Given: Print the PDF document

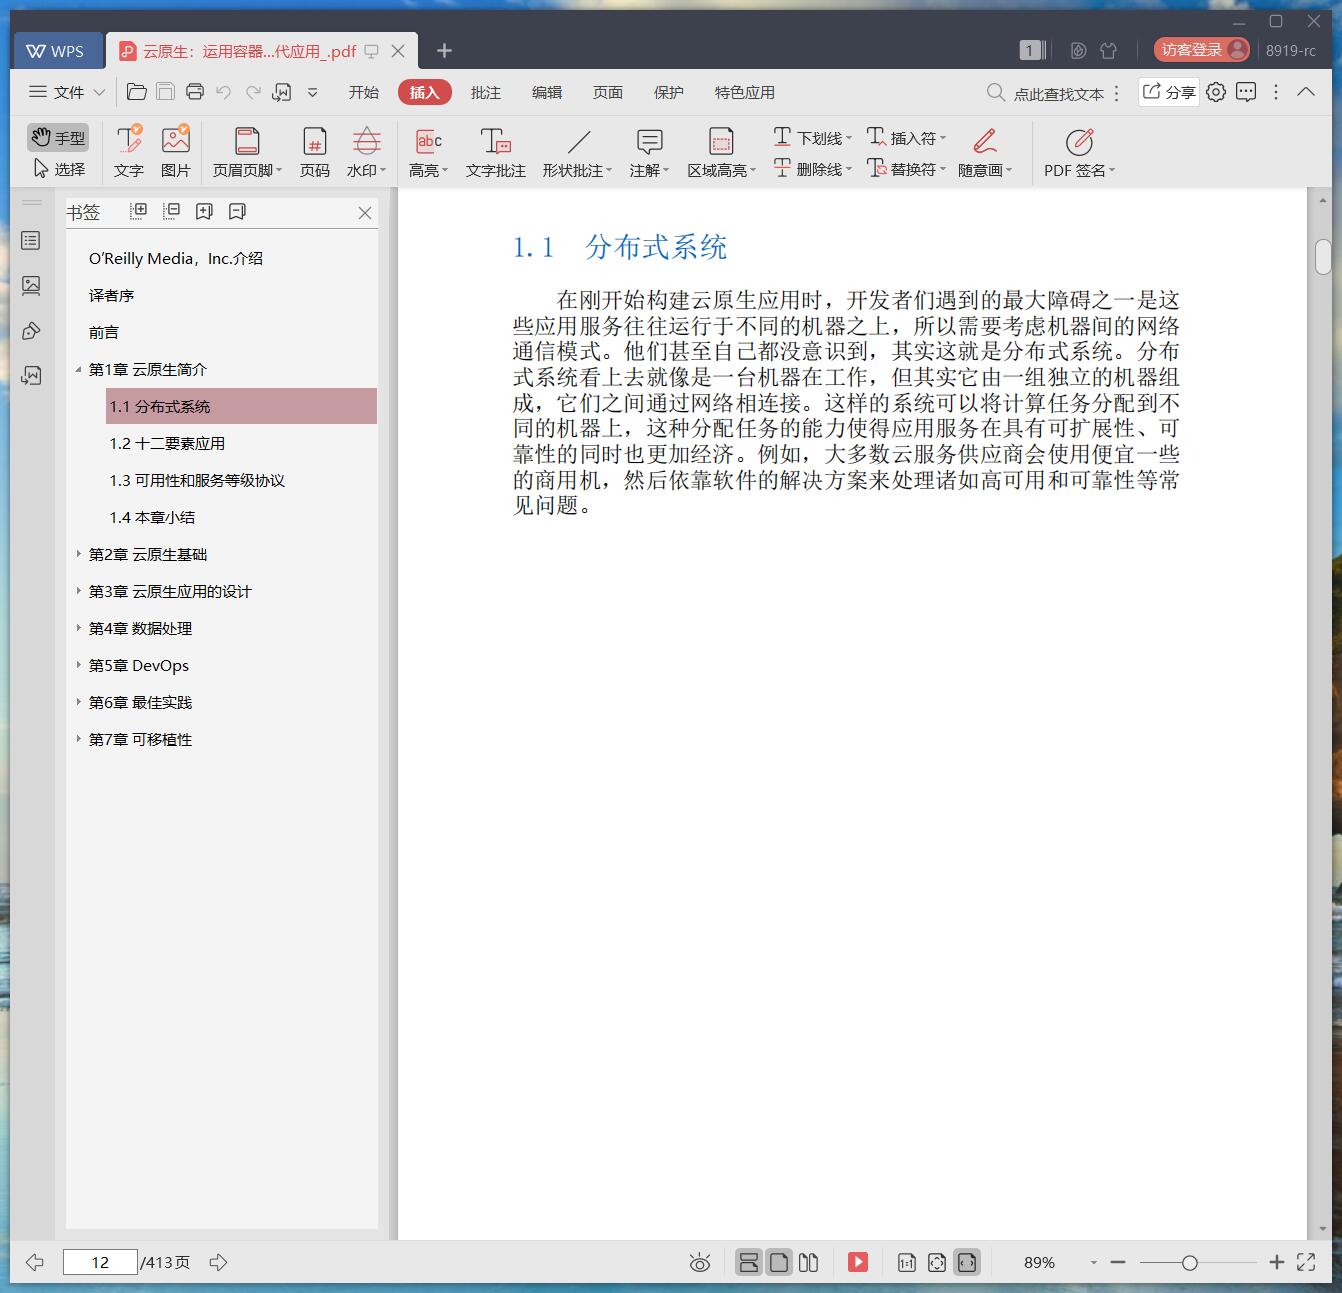Looking at the screenshot, I should coord(195,92).
